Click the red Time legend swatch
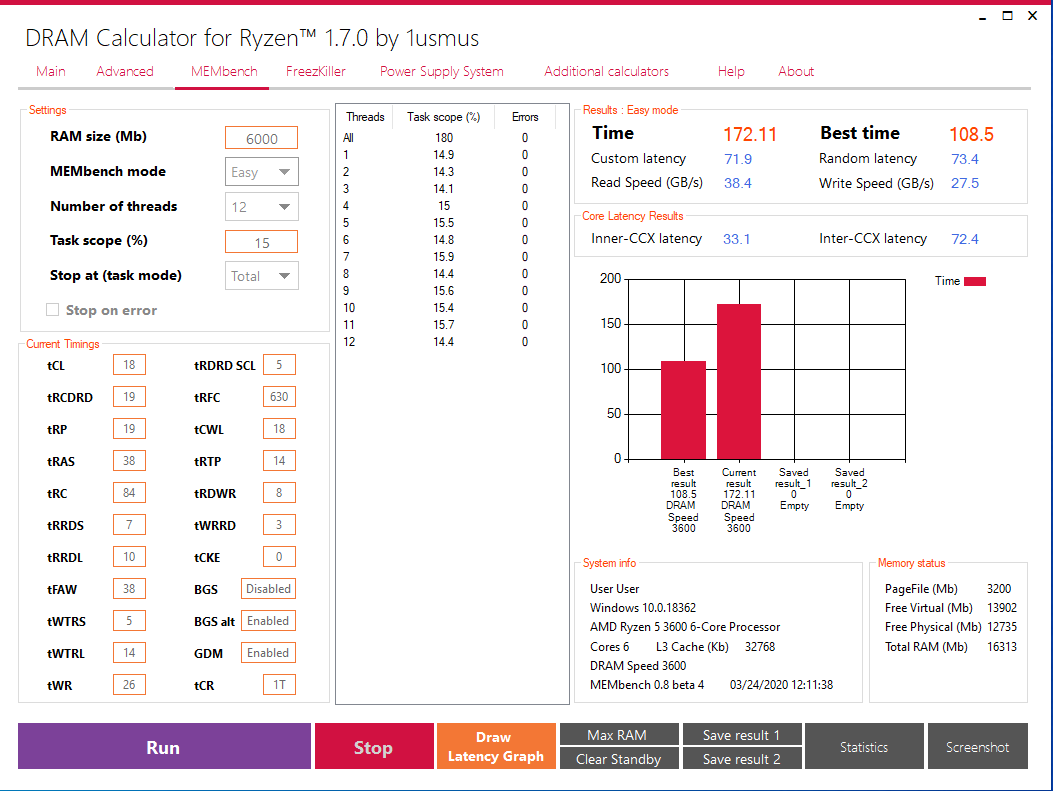Image resolution: width=1053 pixels, height=791 pixels. 975,281
